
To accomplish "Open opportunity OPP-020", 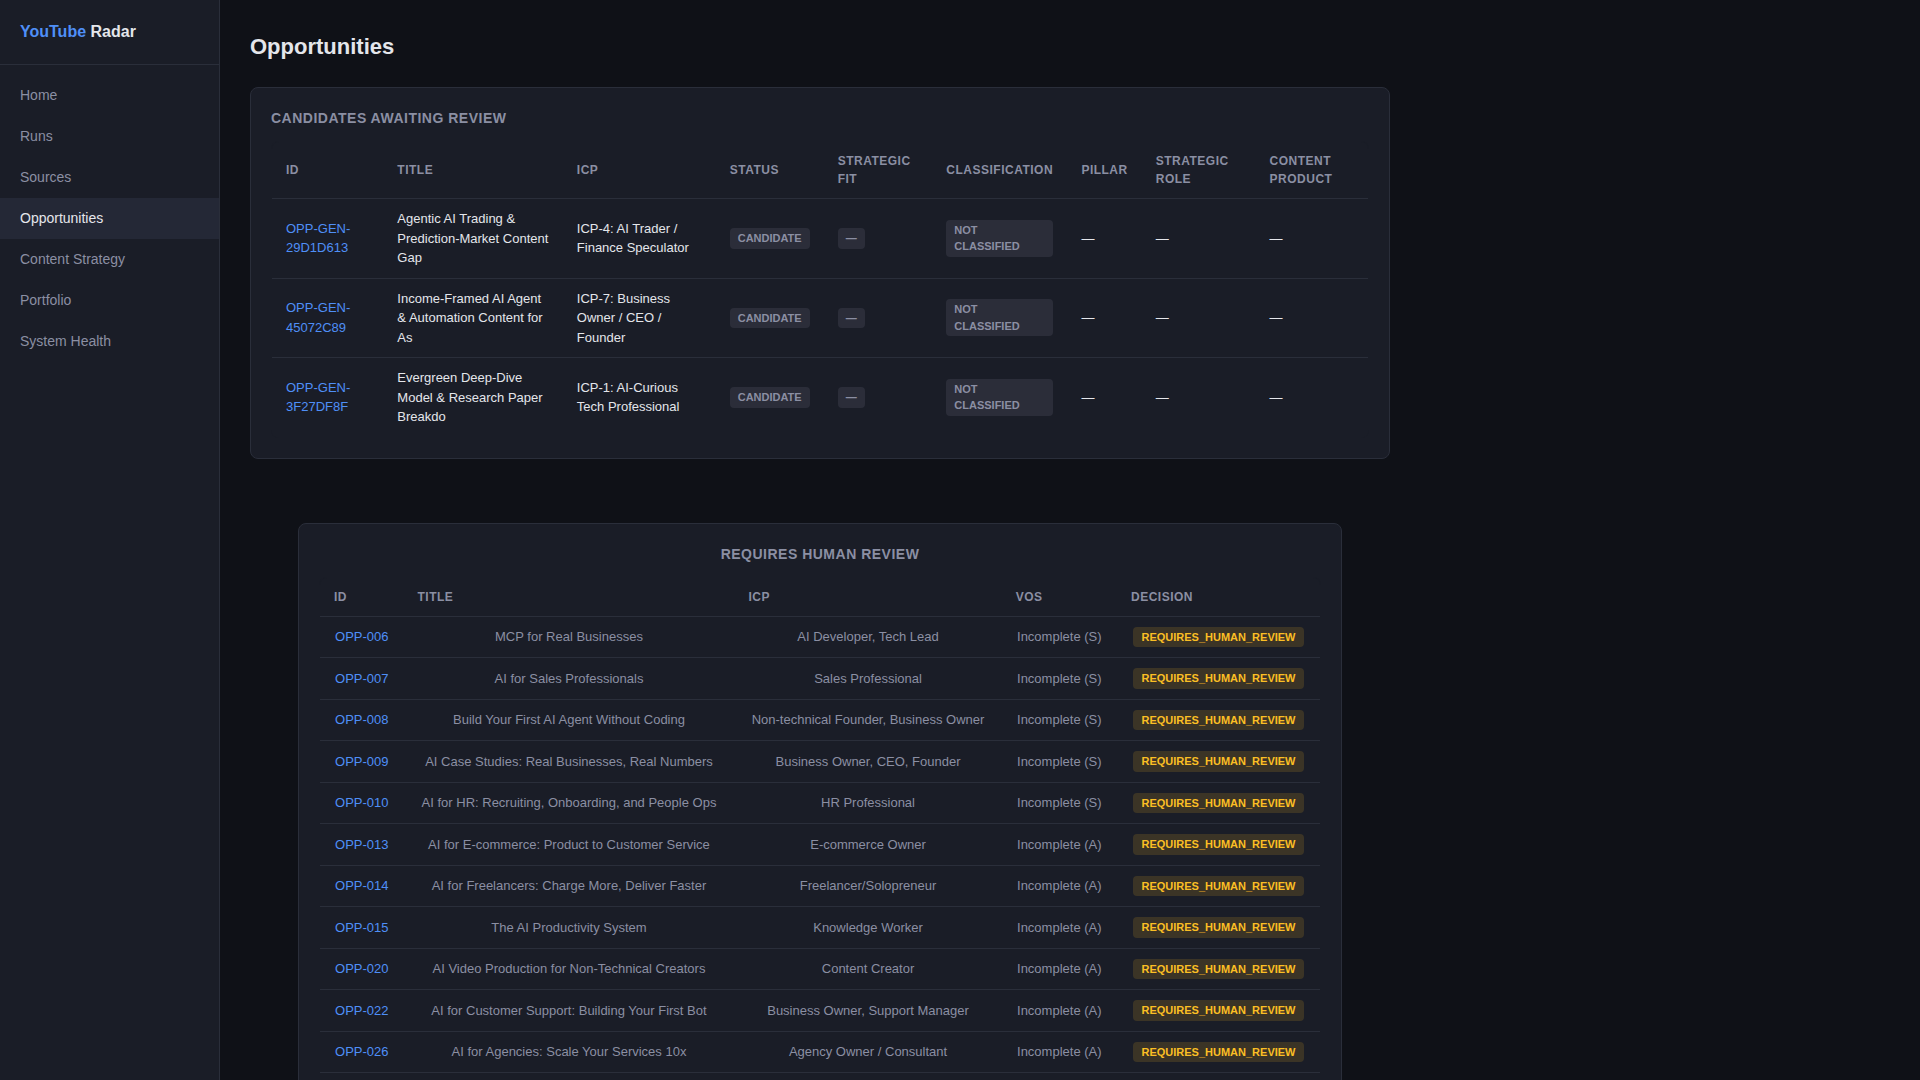I will [361, 969].
